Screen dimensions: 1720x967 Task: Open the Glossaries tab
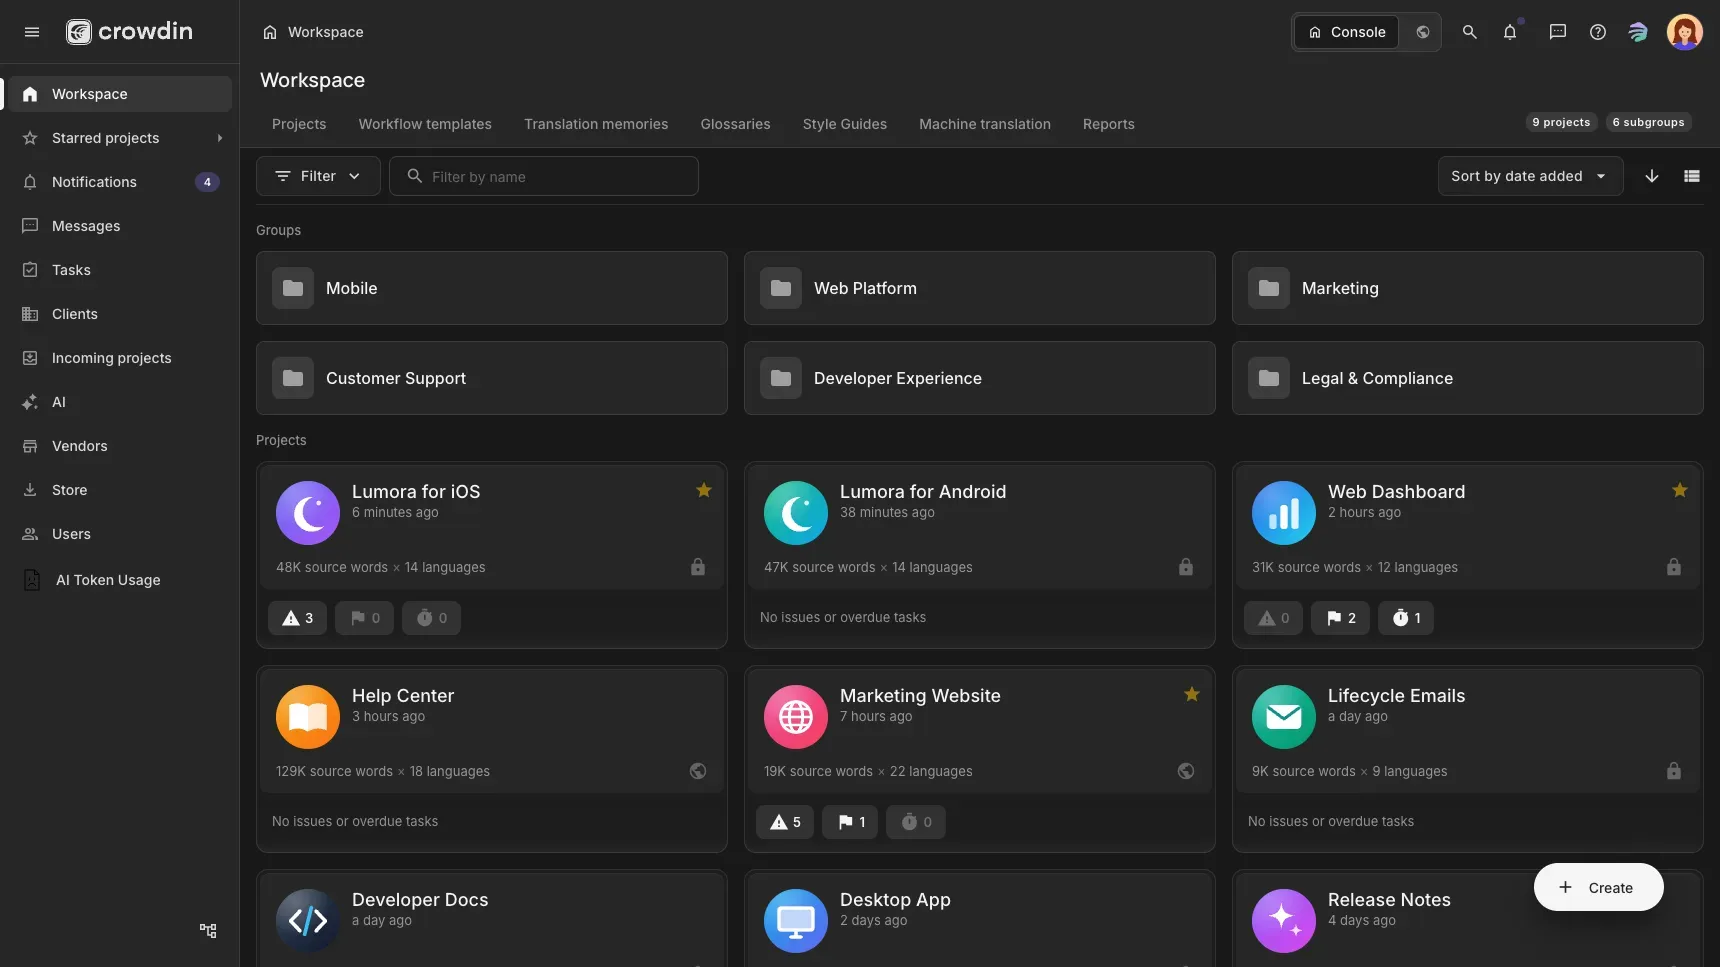click(x=735, y=124)
